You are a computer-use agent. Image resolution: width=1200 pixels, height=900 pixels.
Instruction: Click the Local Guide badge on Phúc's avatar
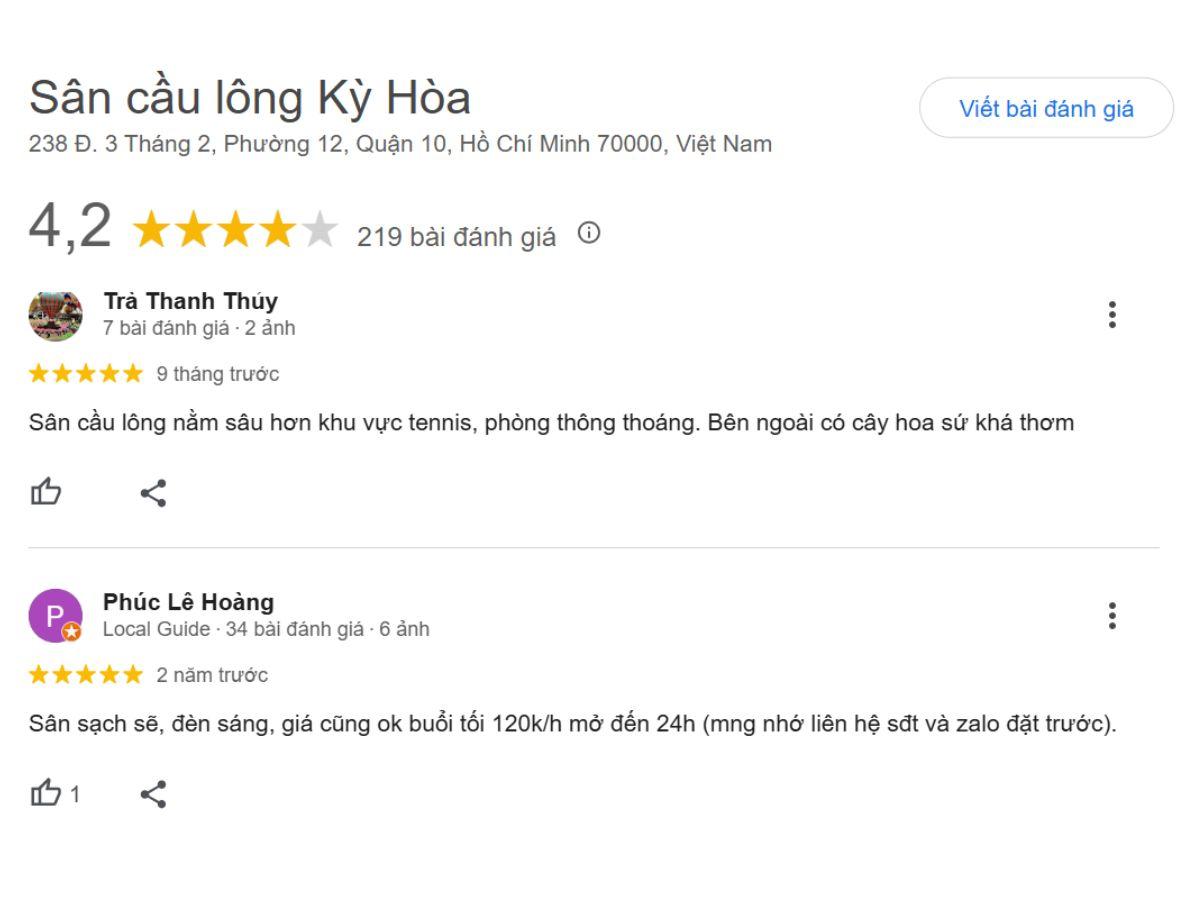click(71, 631)
